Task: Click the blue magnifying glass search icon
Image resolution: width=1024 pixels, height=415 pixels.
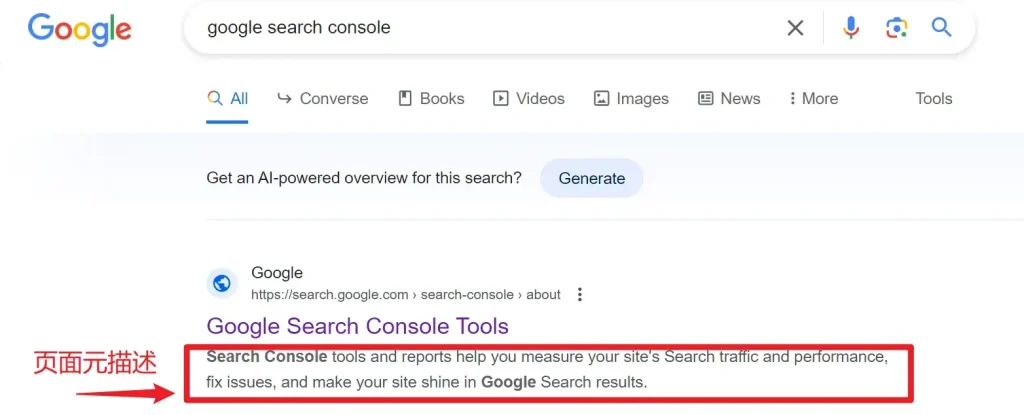Action: (941, 27)
